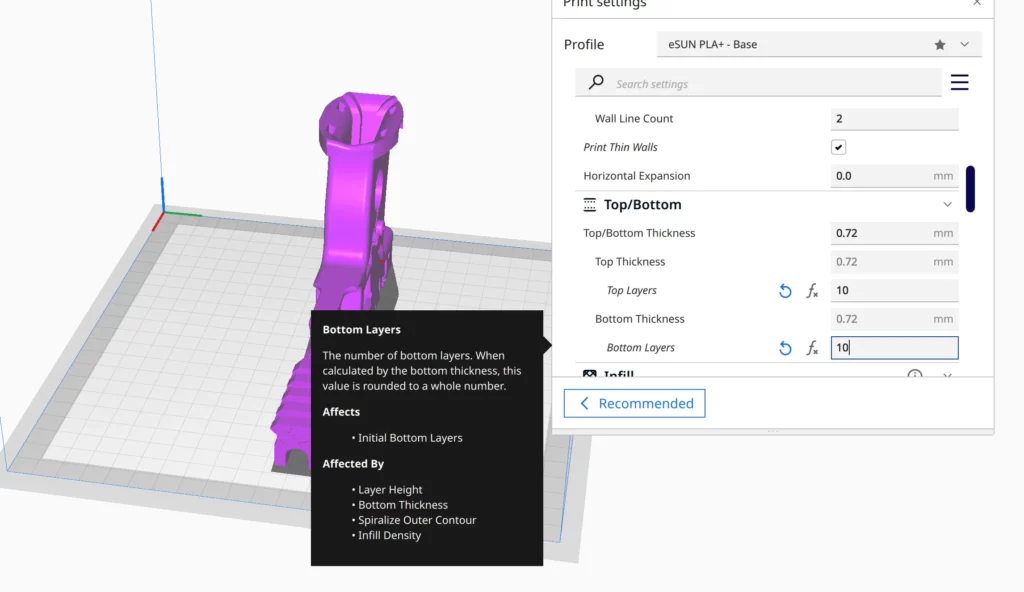Click the fx formula icon for Bottom Layers
1024x592 pixels.
pos(812,348)
